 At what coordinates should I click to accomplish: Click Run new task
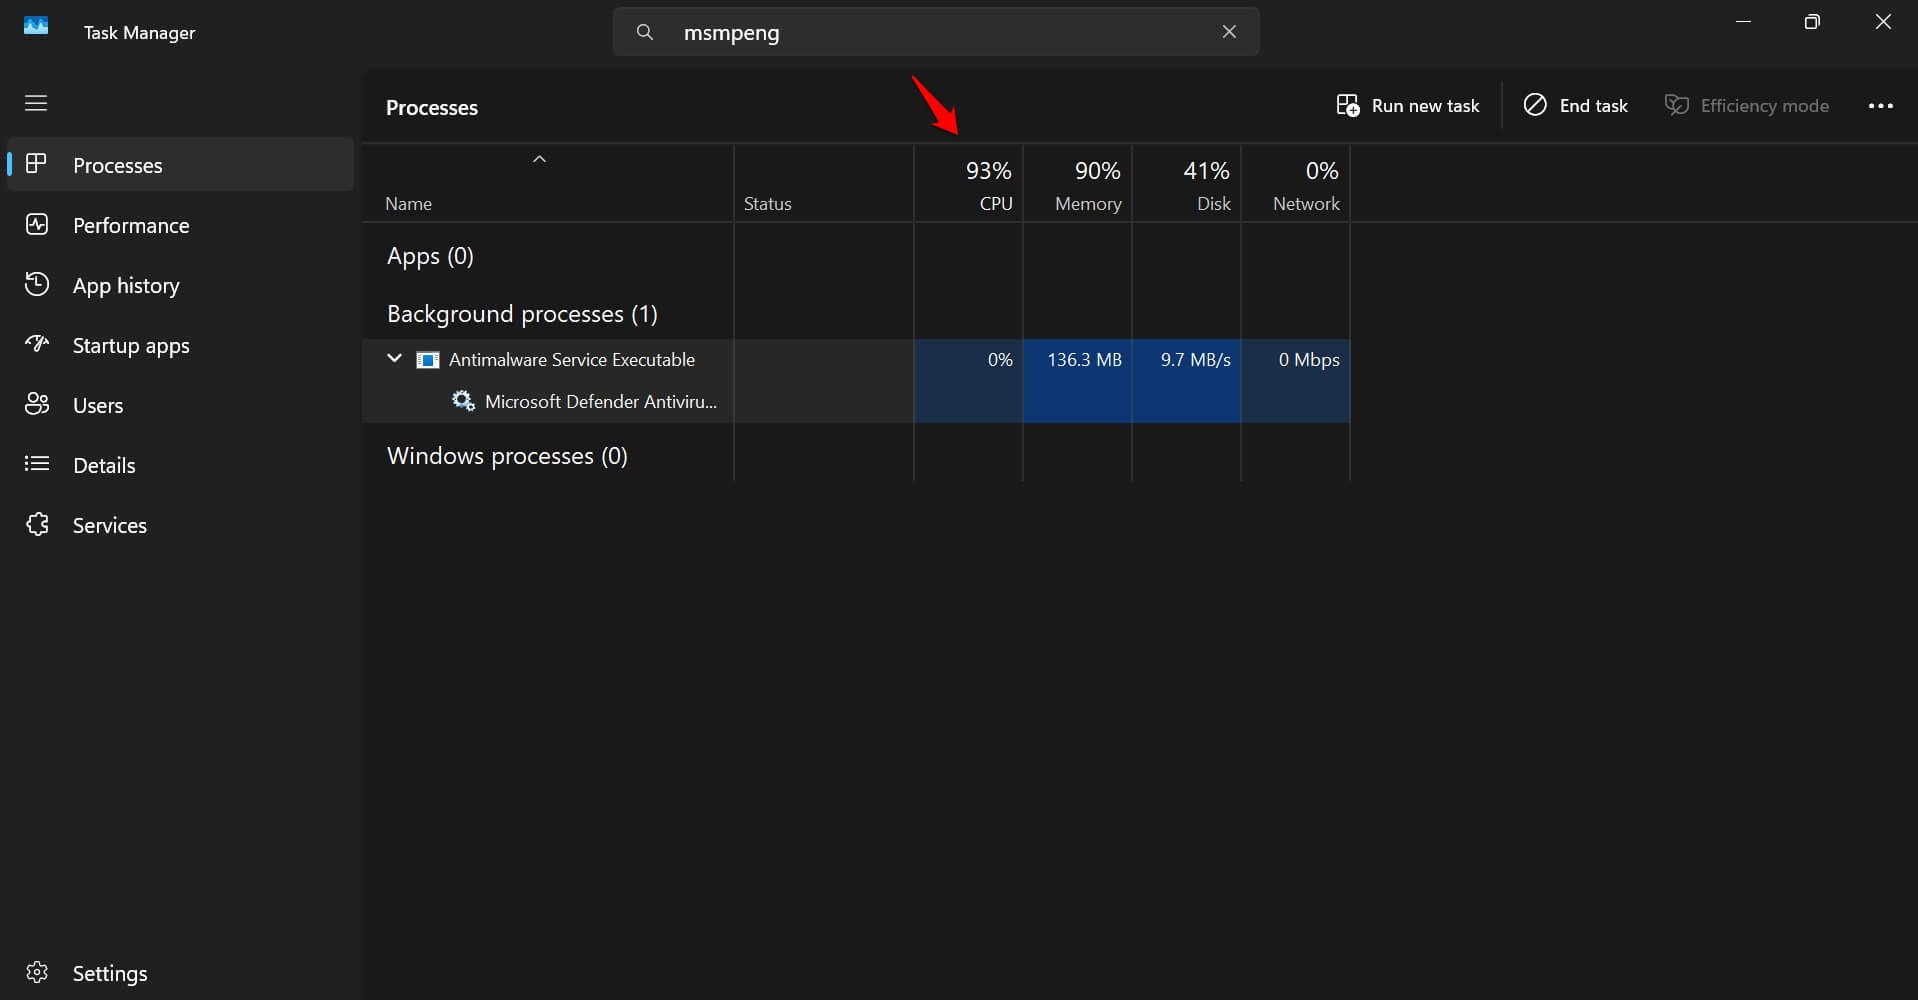(1408, 105)
